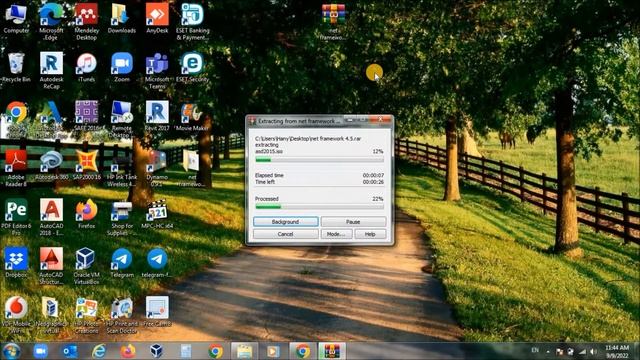Open VirtualBox from the taskbar
Image resolution: width=640 pixels, height=360 pixels.
click(x=157, y=351)
